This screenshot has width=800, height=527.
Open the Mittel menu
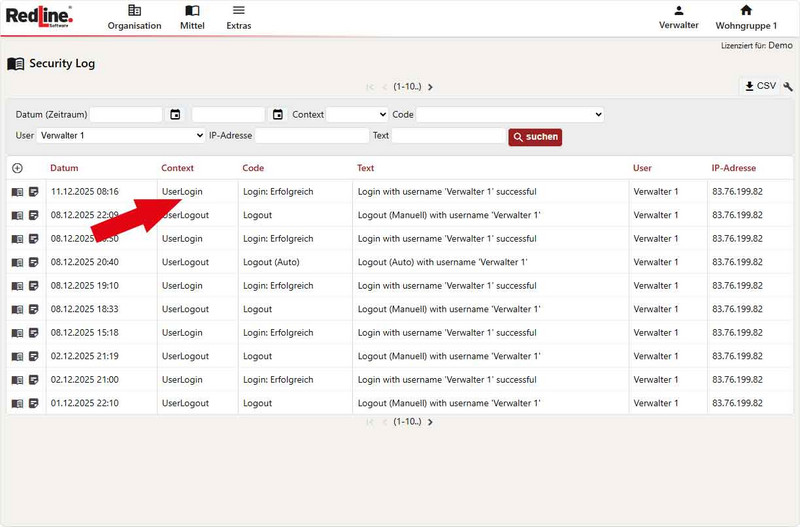click(x=192, y=17)
